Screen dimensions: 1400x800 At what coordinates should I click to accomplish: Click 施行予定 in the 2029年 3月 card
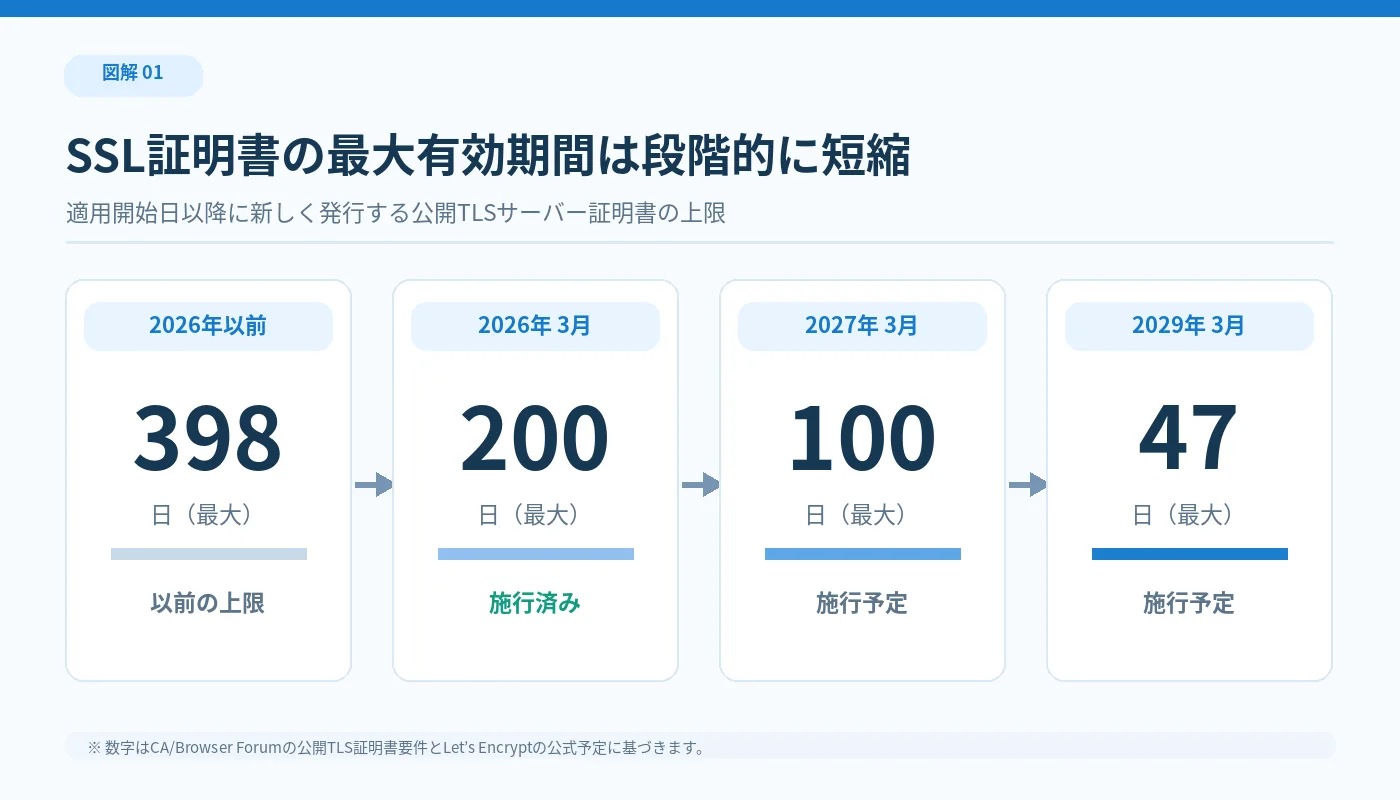coord(1189,603)
